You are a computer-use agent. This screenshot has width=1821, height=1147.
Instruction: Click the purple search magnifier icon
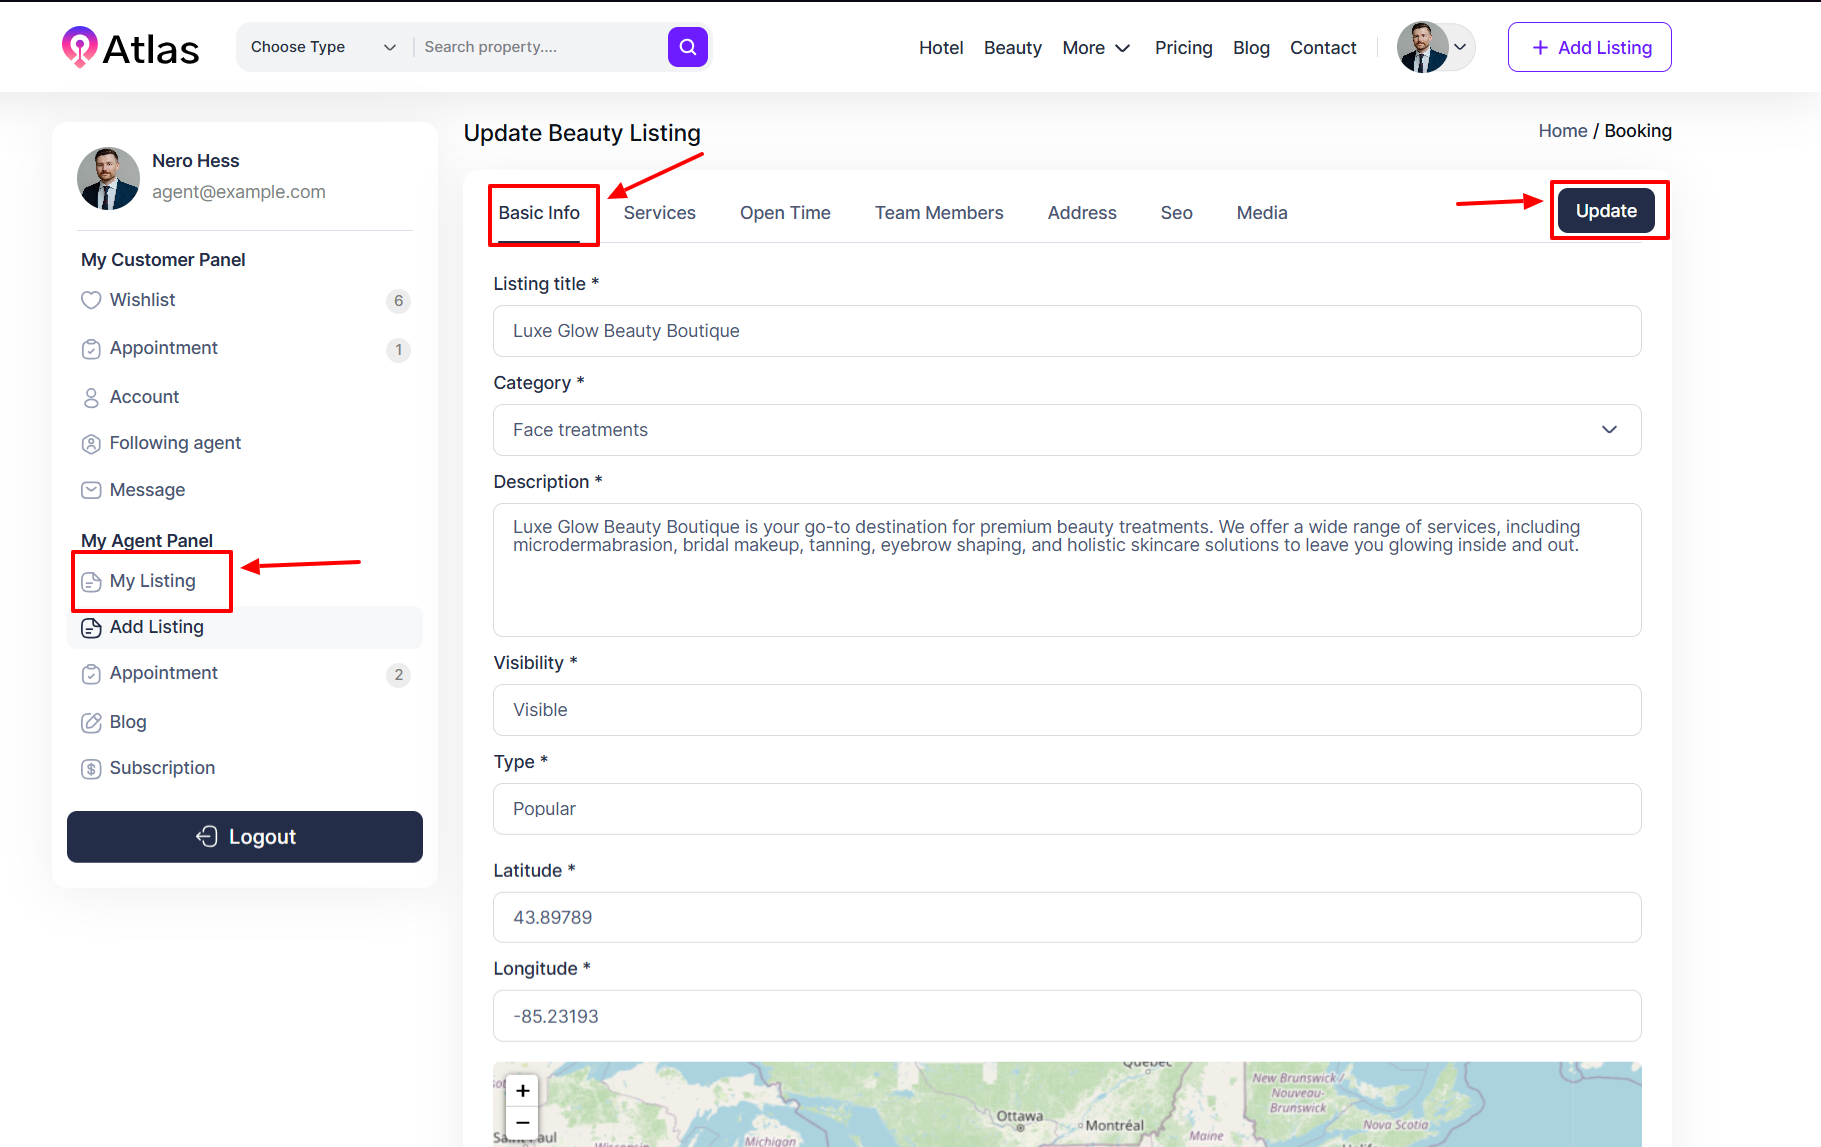point(687,47)
